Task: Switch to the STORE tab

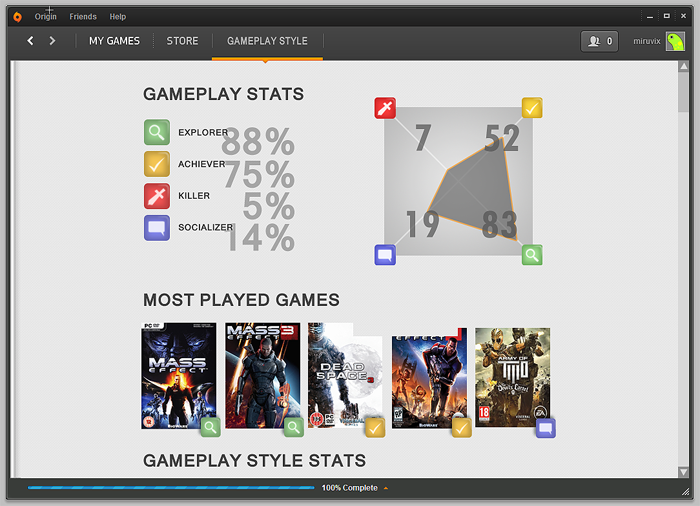Action: pos(182,41)
